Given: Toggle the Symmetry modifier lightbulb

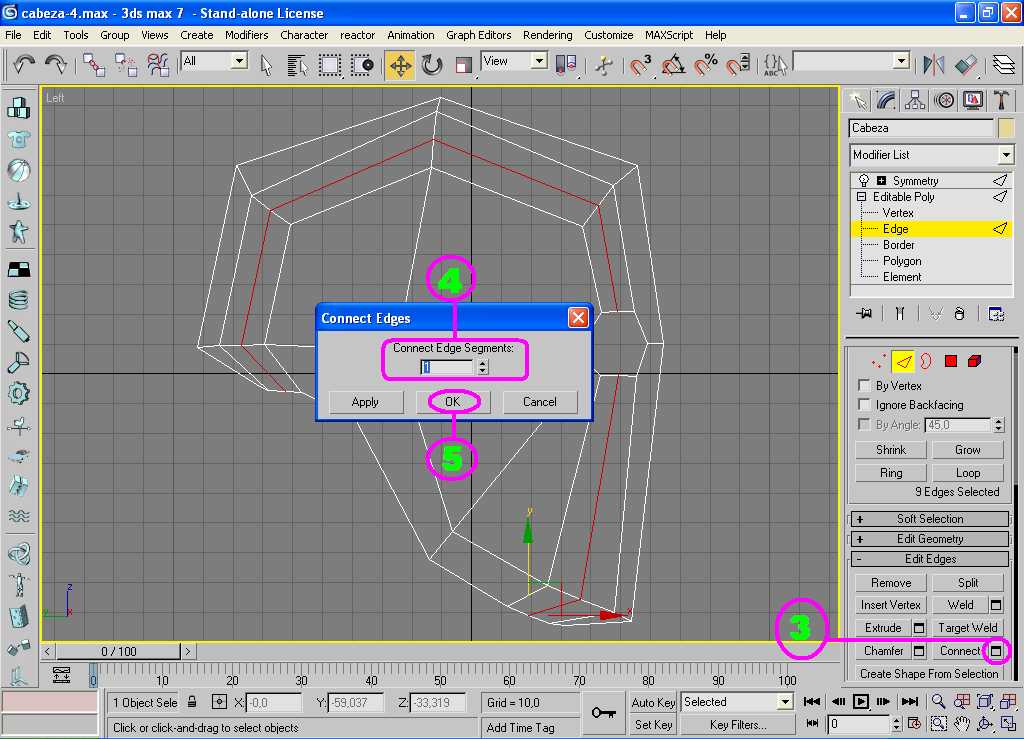Looking at the screenshot, I should tap(864, 180).
